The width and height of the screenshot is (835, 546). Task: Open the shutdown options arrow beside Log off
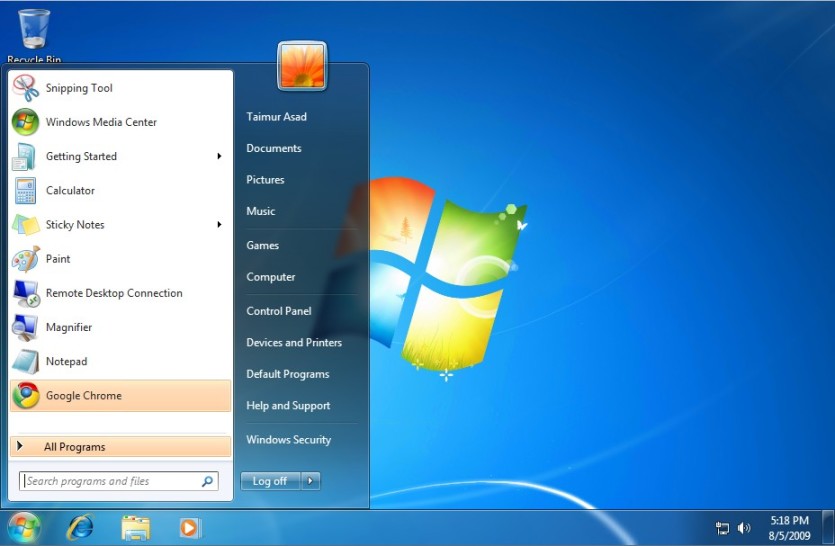click(310, 481)
